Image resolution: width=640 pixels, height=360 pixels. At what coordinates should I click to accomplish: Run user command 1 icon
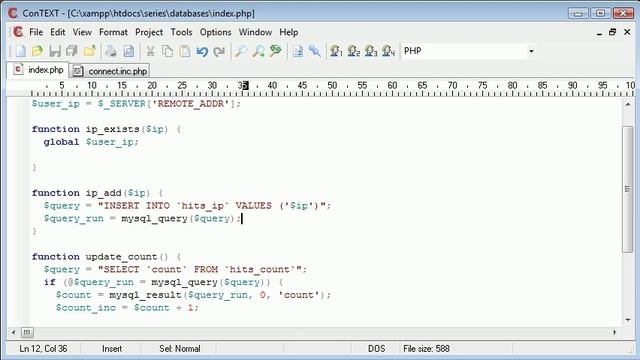point(336,51)
